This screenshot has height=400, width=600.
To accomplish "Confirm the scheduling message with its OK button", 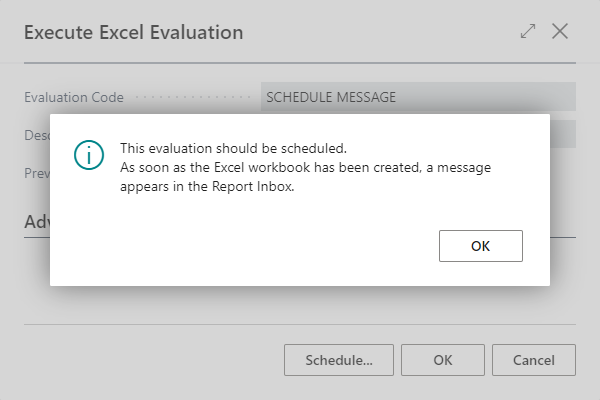I will pos(480,246).
